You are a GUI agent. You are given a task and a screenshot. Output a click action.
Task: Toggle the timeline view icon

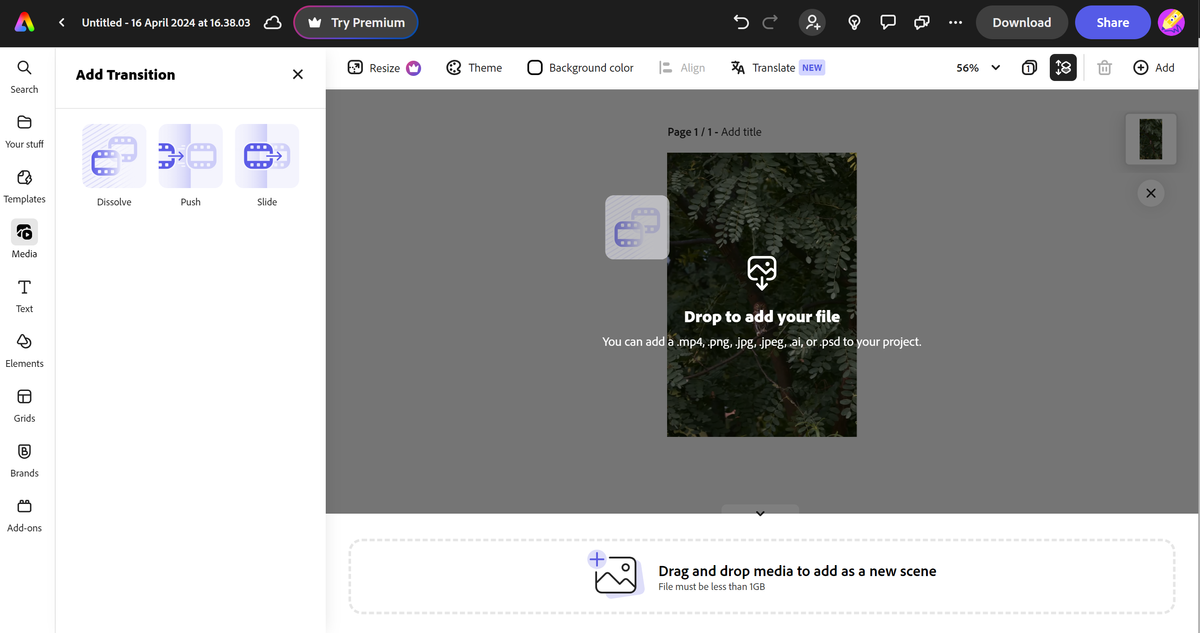click(x=1063, y=68)
